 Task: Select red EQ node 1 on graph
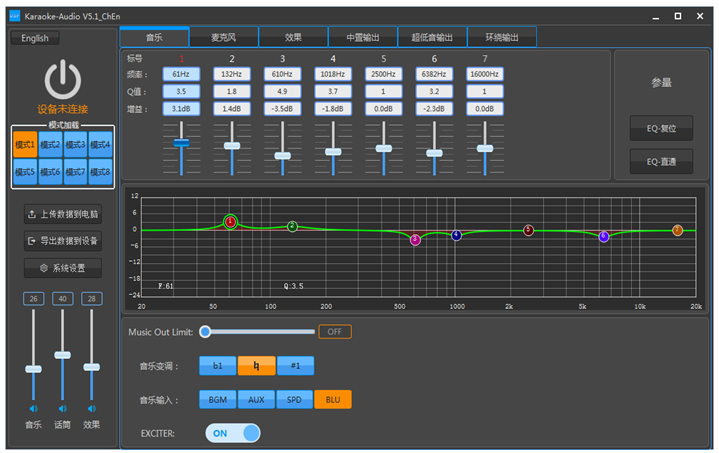[230, 222]
